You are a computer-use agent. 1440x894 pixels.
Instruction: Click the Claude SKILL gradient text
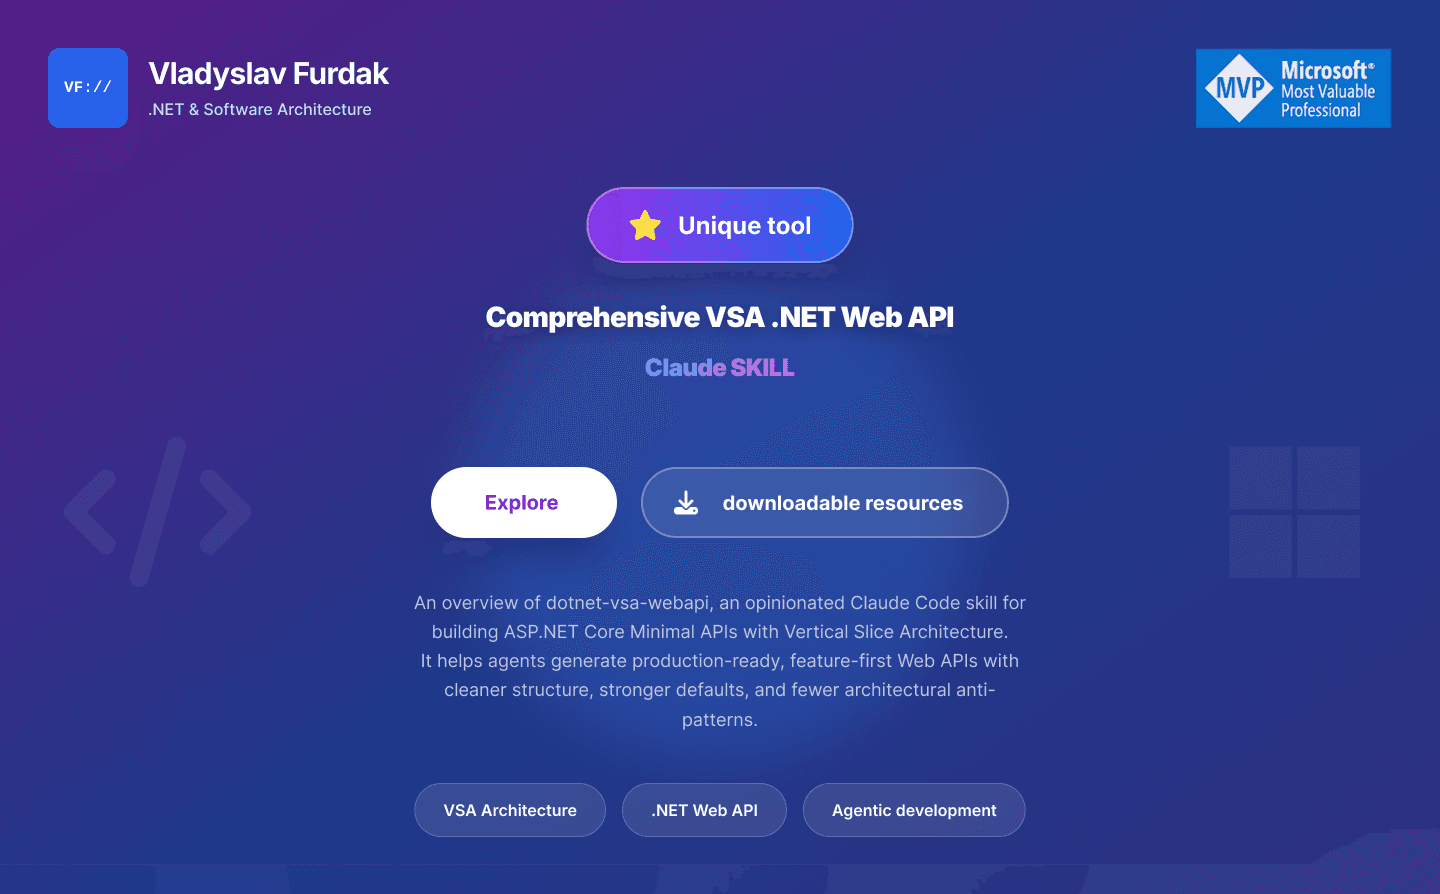coord(720,368)
